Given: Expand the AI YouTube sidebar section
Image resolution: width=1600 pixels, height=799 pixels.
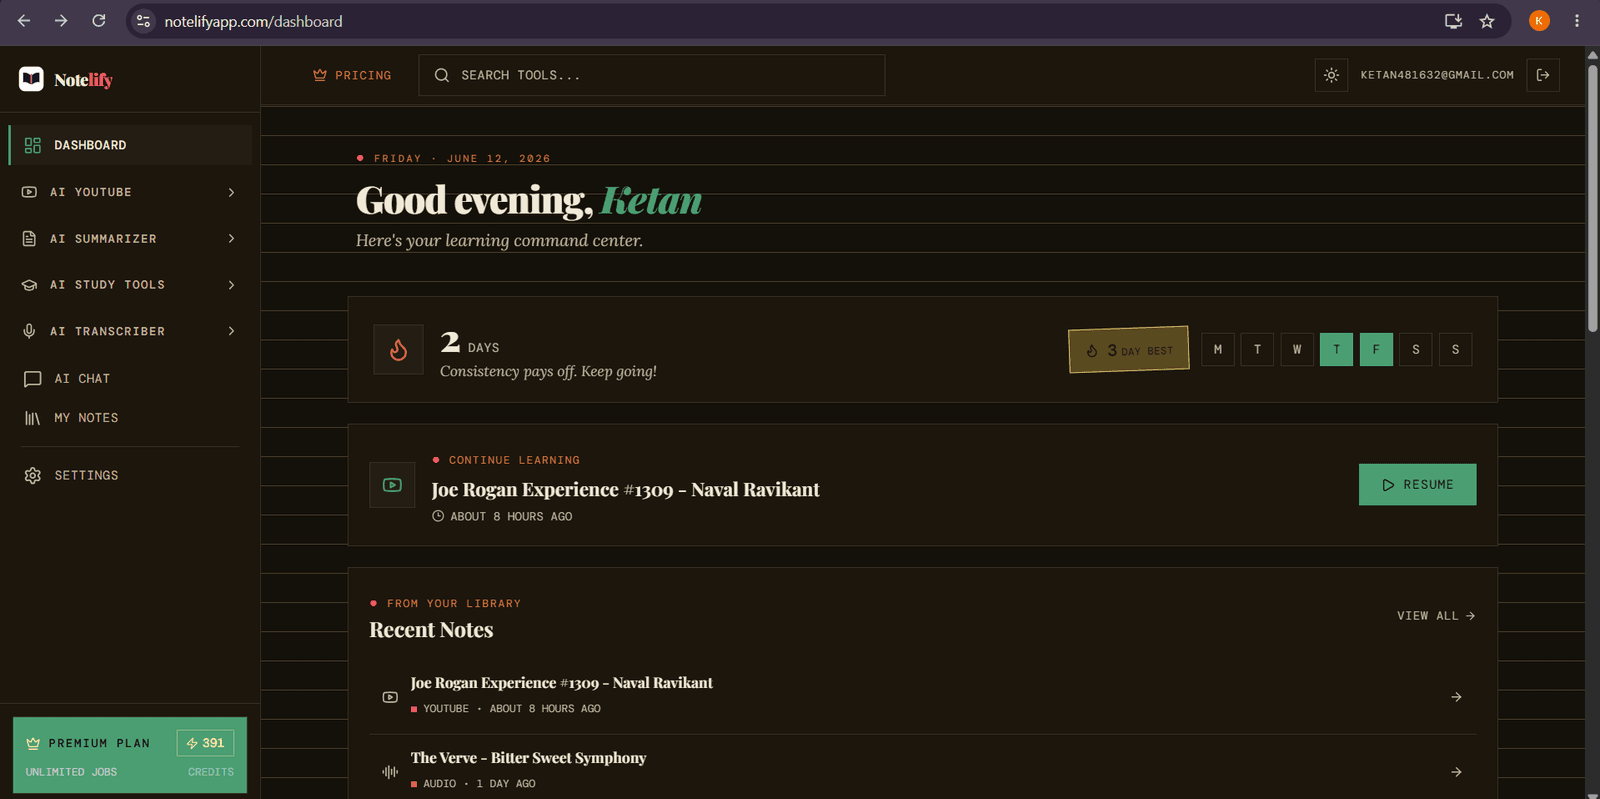Looking at the screenshot, I should pyautogui.click(x=130, y=192).
